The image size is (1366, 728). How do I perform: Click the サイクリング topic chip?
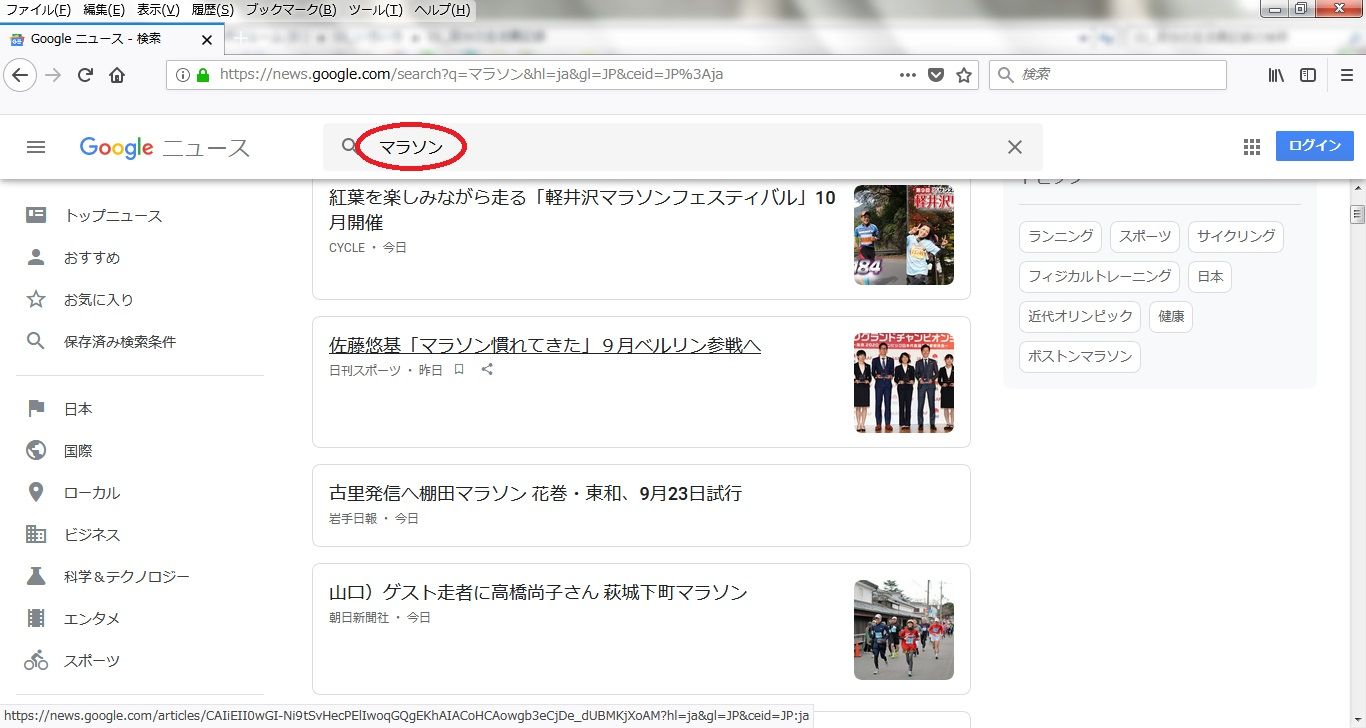(1236, 237)
